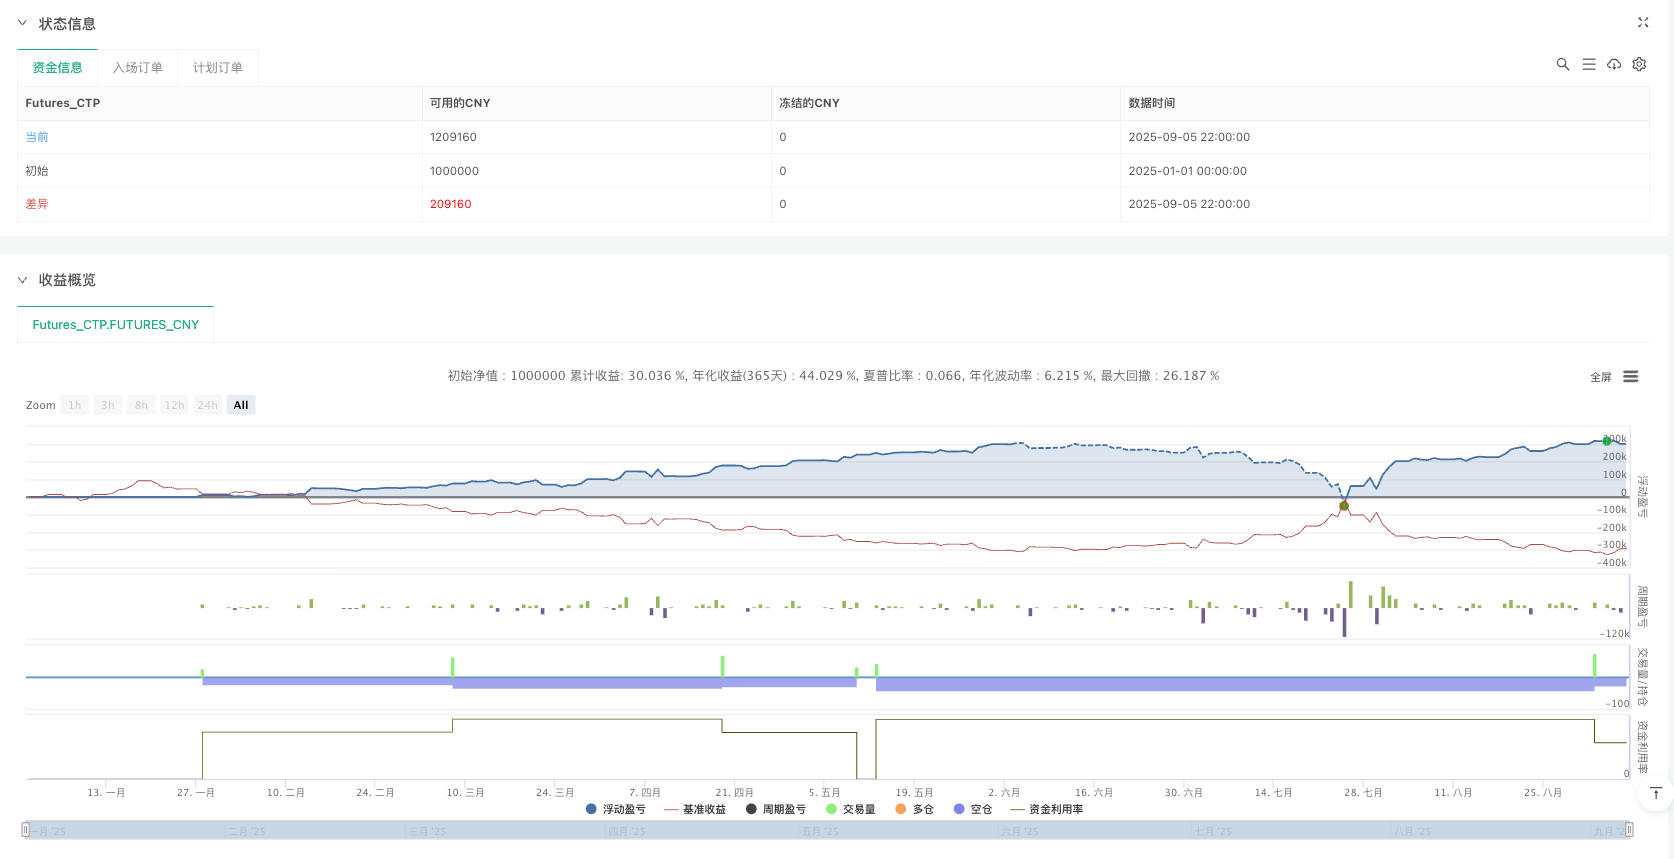Toggle the 周期盈亏 legend series
This screenshot has width=1674, height=859.
pos(776,809)
